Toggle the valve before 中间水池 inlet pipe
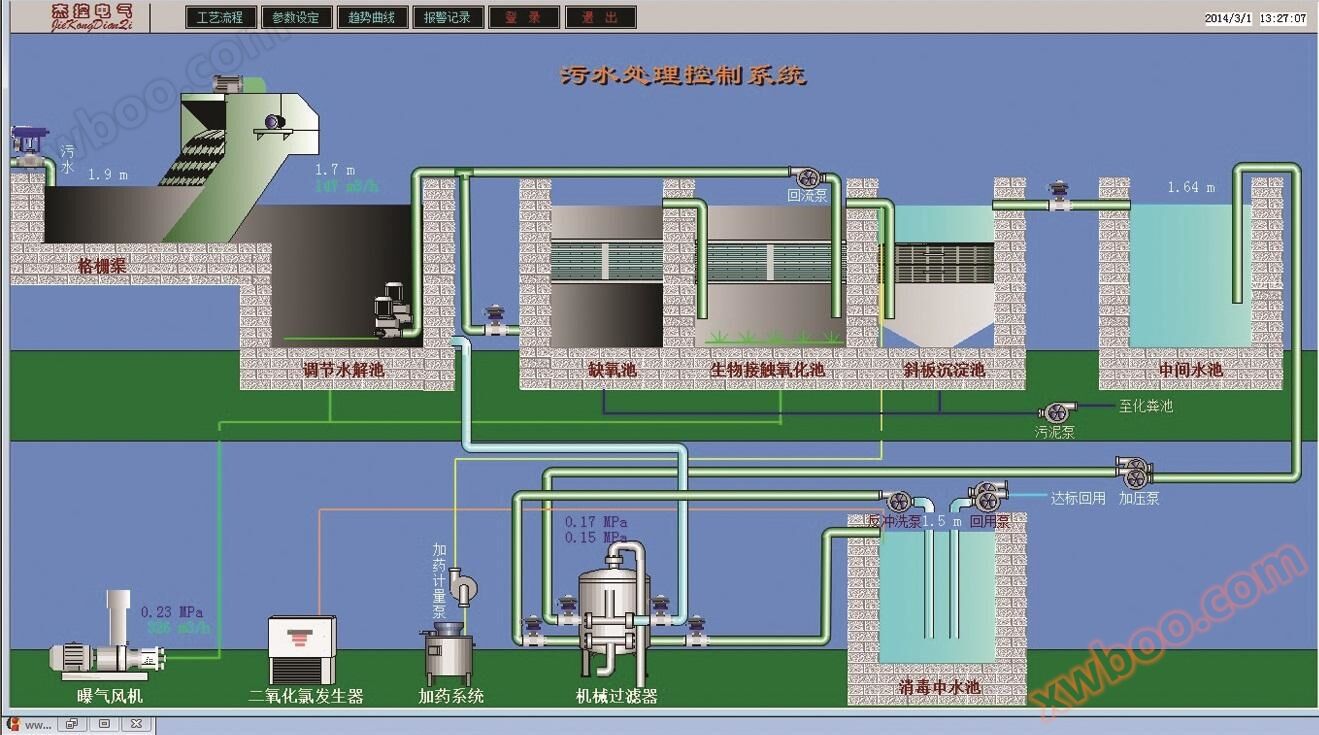Viewport: 1319px width, 735px height. click(x=1059, y=197)
